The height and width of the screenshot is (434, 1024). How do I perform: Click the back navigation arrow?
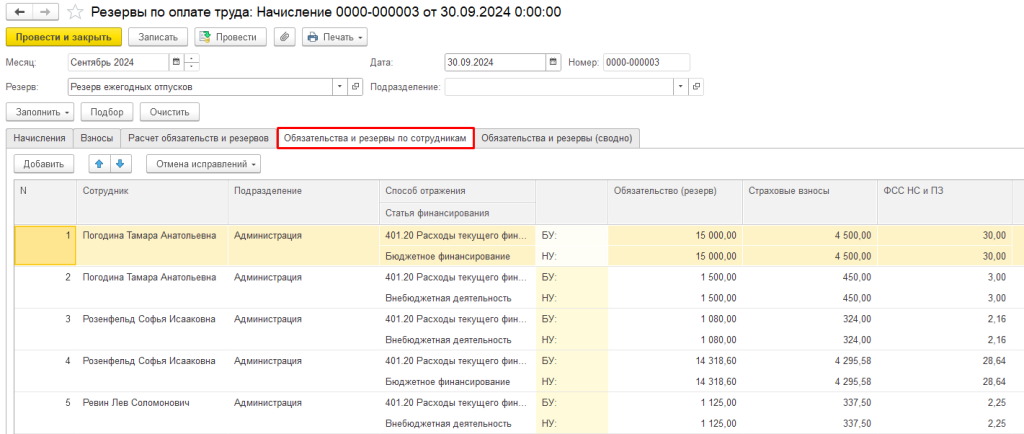point(19,12)
